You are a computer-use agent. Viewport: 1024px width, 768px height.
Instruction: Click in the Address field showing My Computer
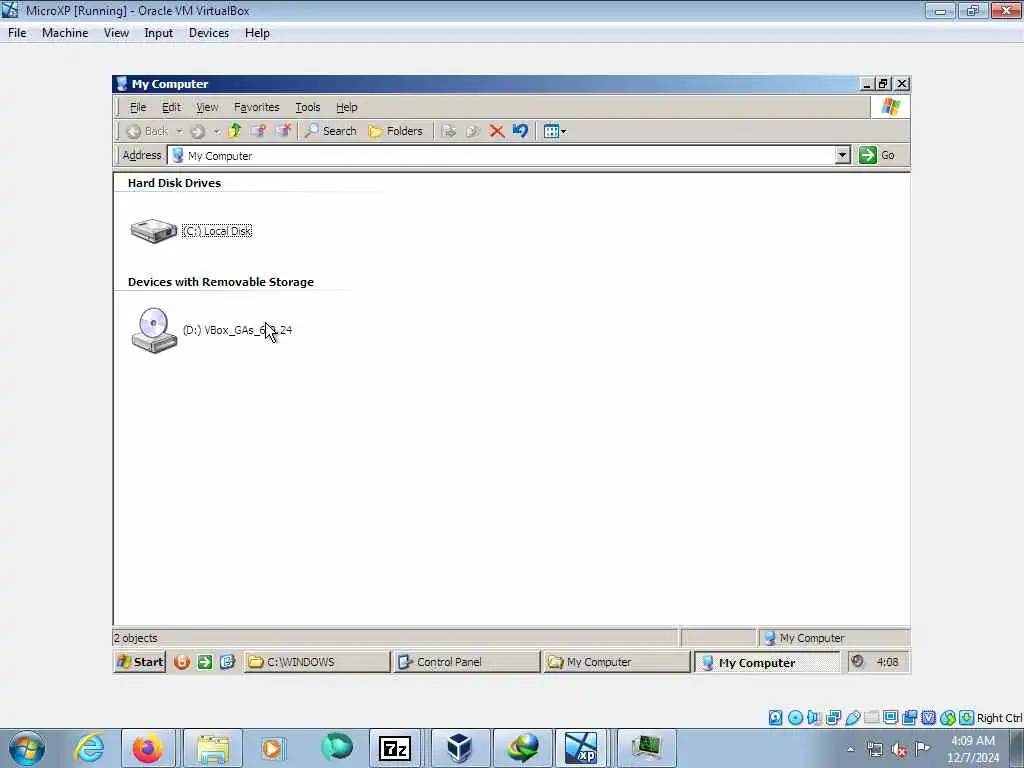(x=501, y=155)
